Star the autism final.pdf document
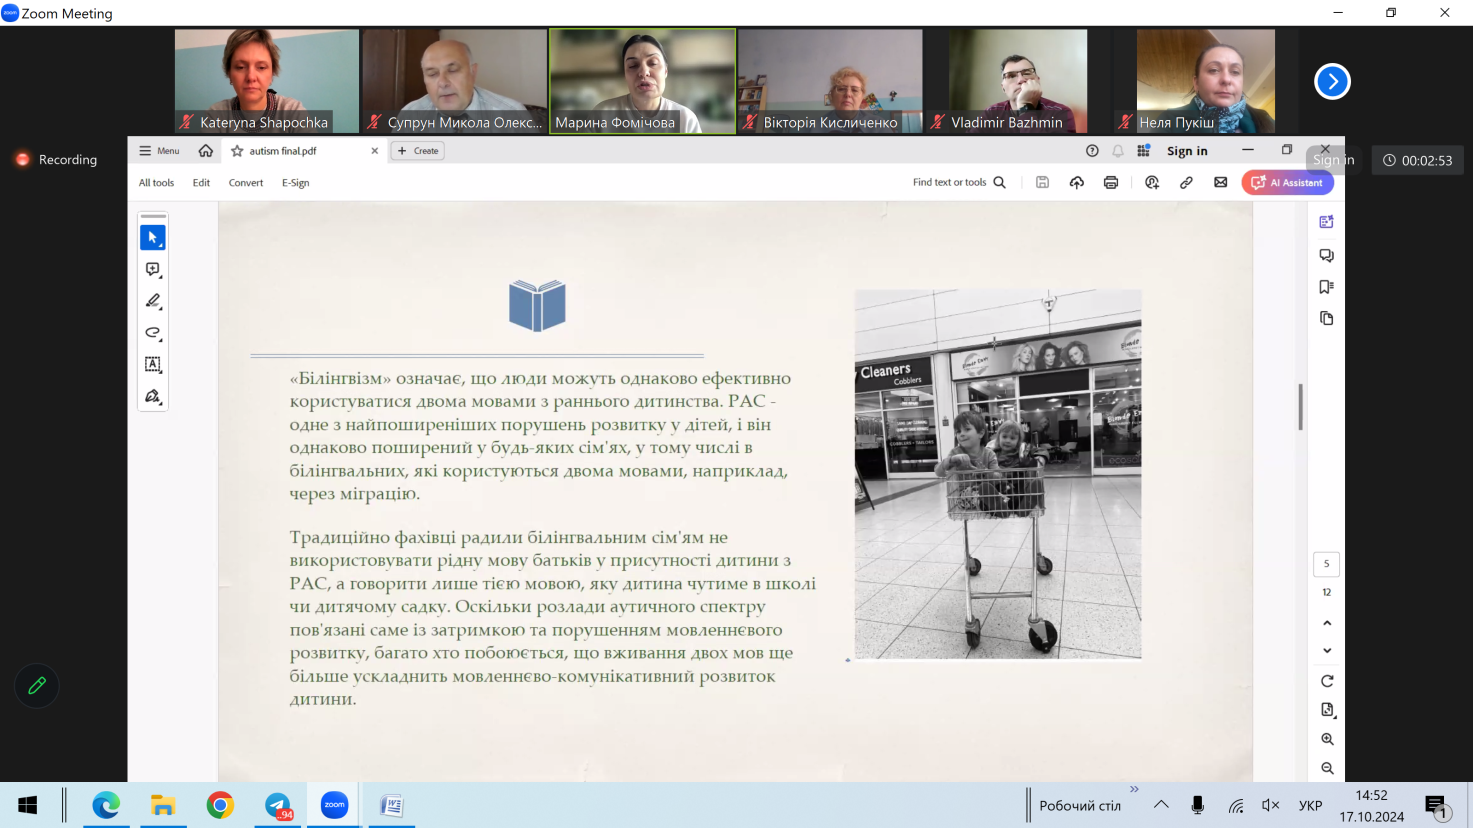1473x828 pixels. point(237,151)
